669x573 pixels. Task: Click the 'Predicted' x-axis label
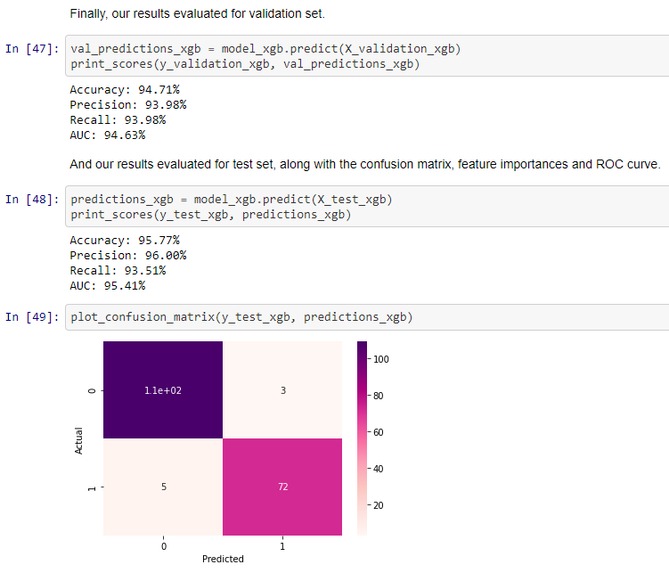pyautogui.click(x=222, y=559)
